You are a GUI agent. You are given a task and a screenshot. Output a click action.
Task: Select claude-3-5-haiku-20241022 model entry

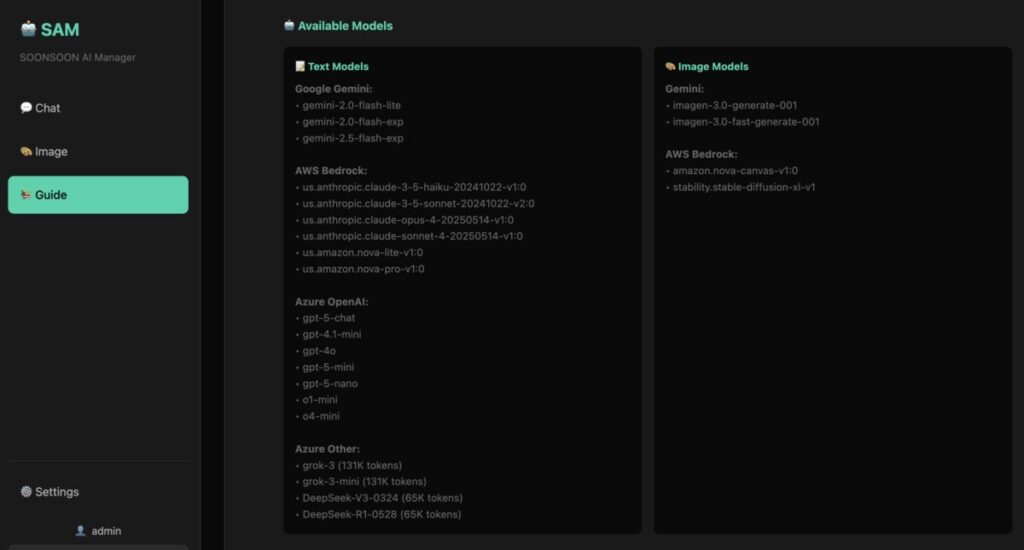point(414,187)
